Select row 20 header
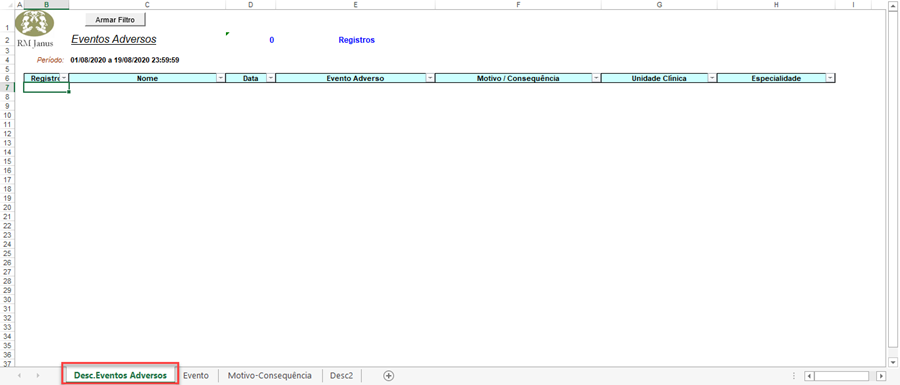The height and width of the screenshot is (385, 900). coord(7,207)
